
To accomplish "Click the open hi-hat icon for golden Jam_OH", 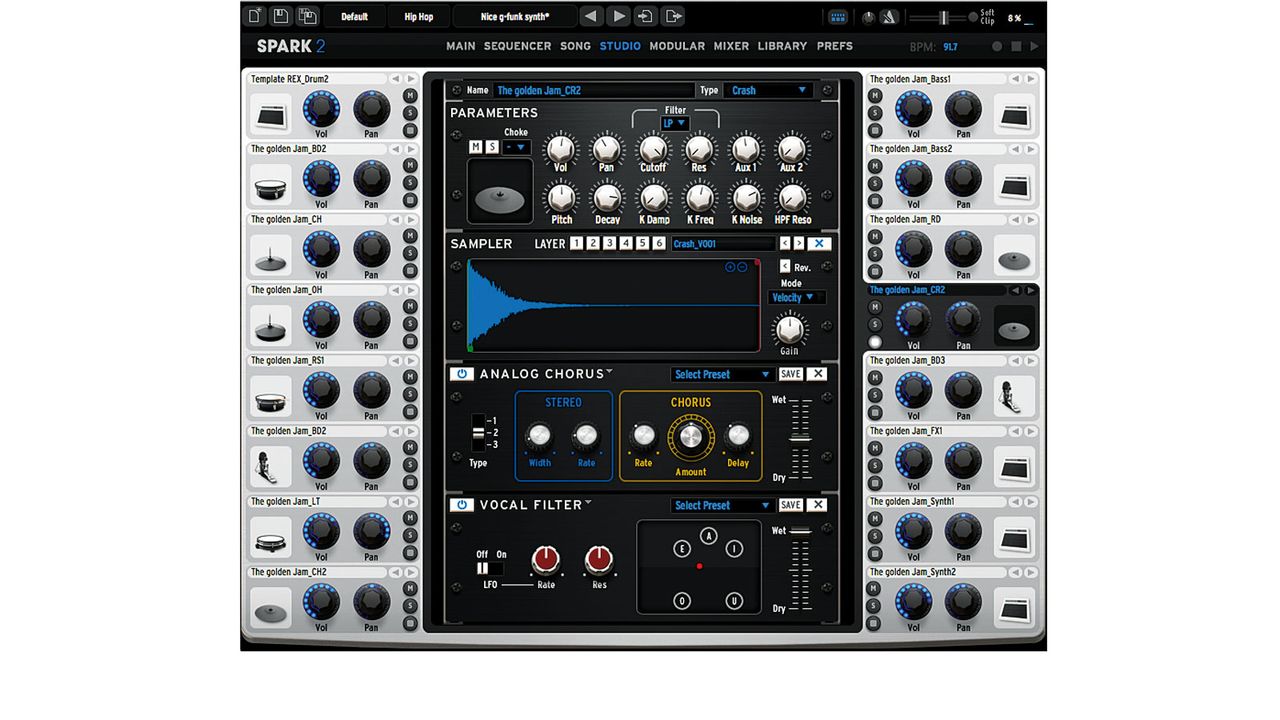I will point(271,325).
